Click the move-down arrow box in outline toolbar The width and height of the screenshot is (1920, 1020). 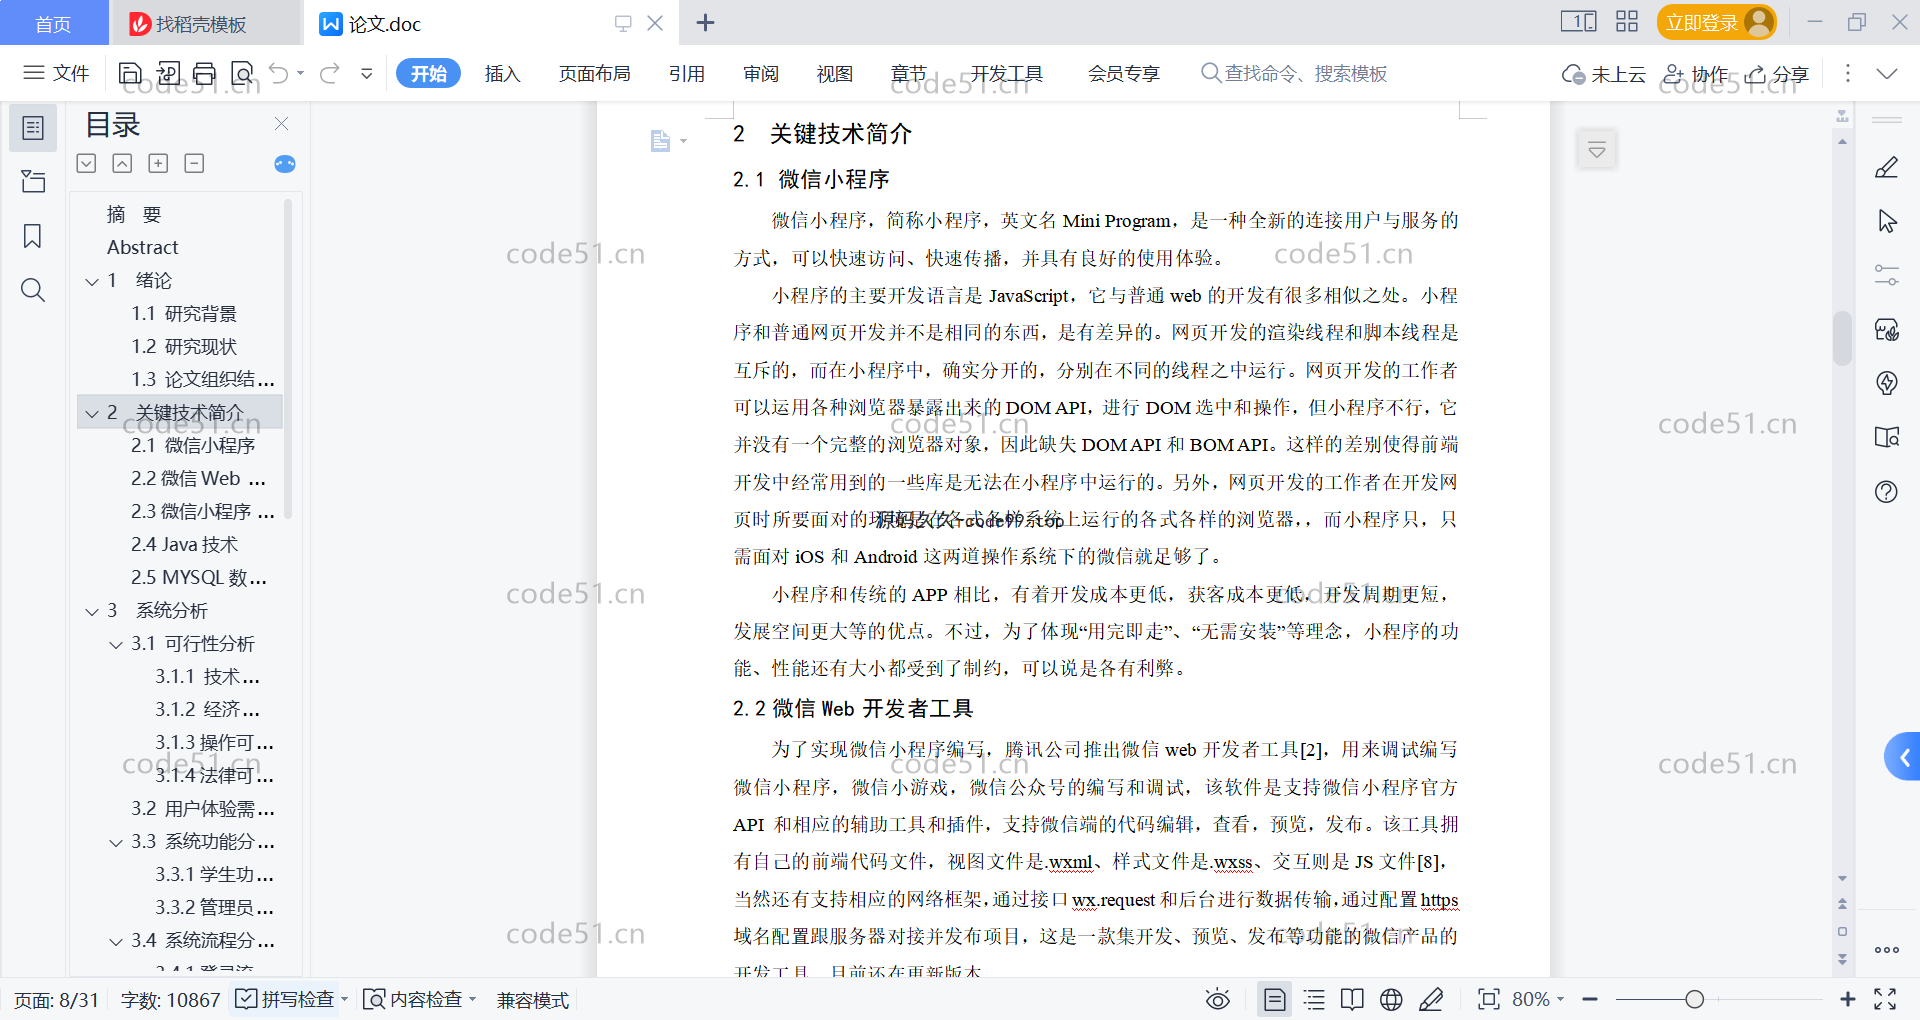(86, 163)
